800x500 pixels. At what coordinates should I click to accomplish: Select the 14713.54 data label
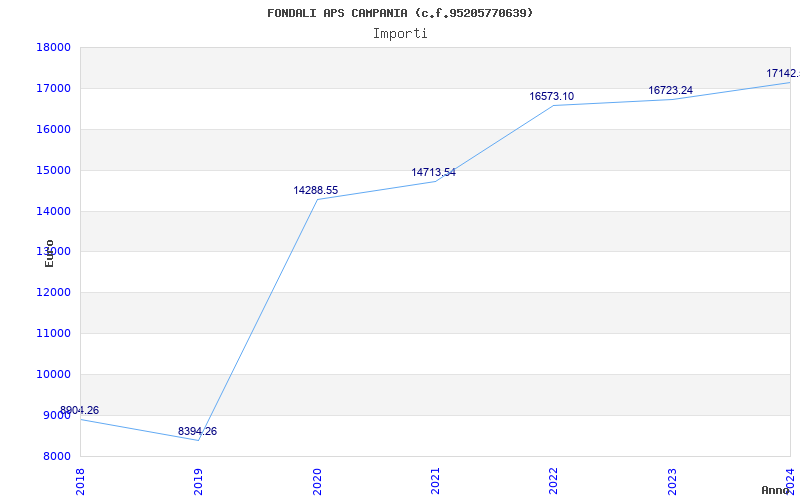[434, 172]
